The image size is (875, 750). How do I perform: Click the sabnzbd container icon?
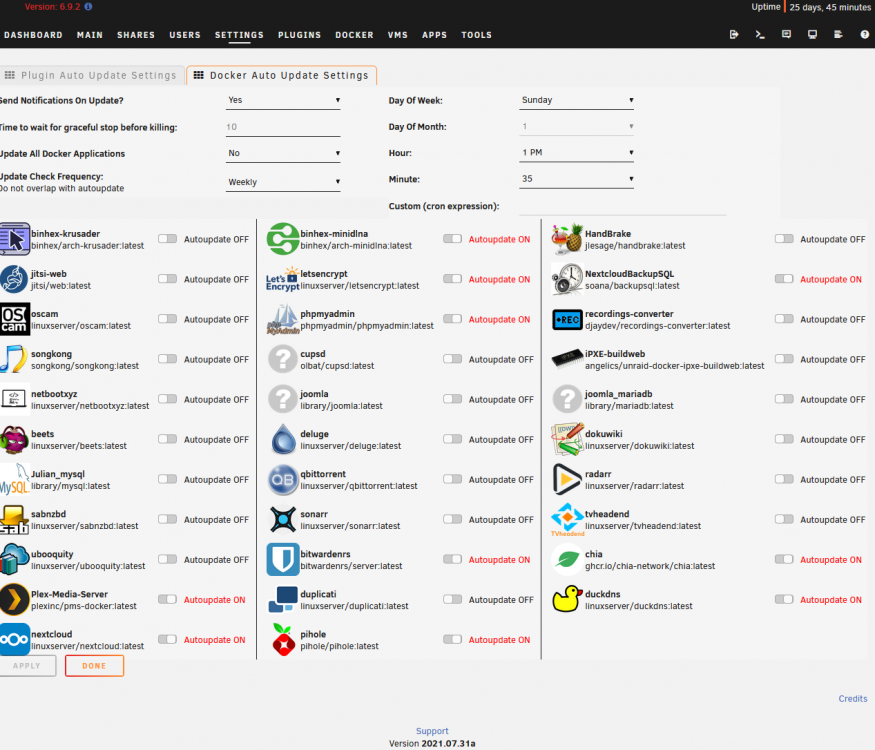coord(15,520)
